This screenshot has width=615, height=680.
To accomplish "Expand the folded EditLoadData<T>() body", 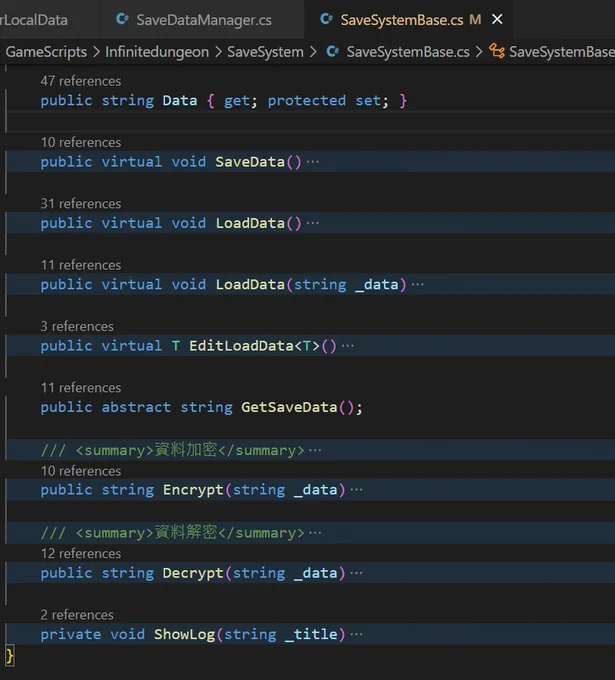I will coord(347,346).
